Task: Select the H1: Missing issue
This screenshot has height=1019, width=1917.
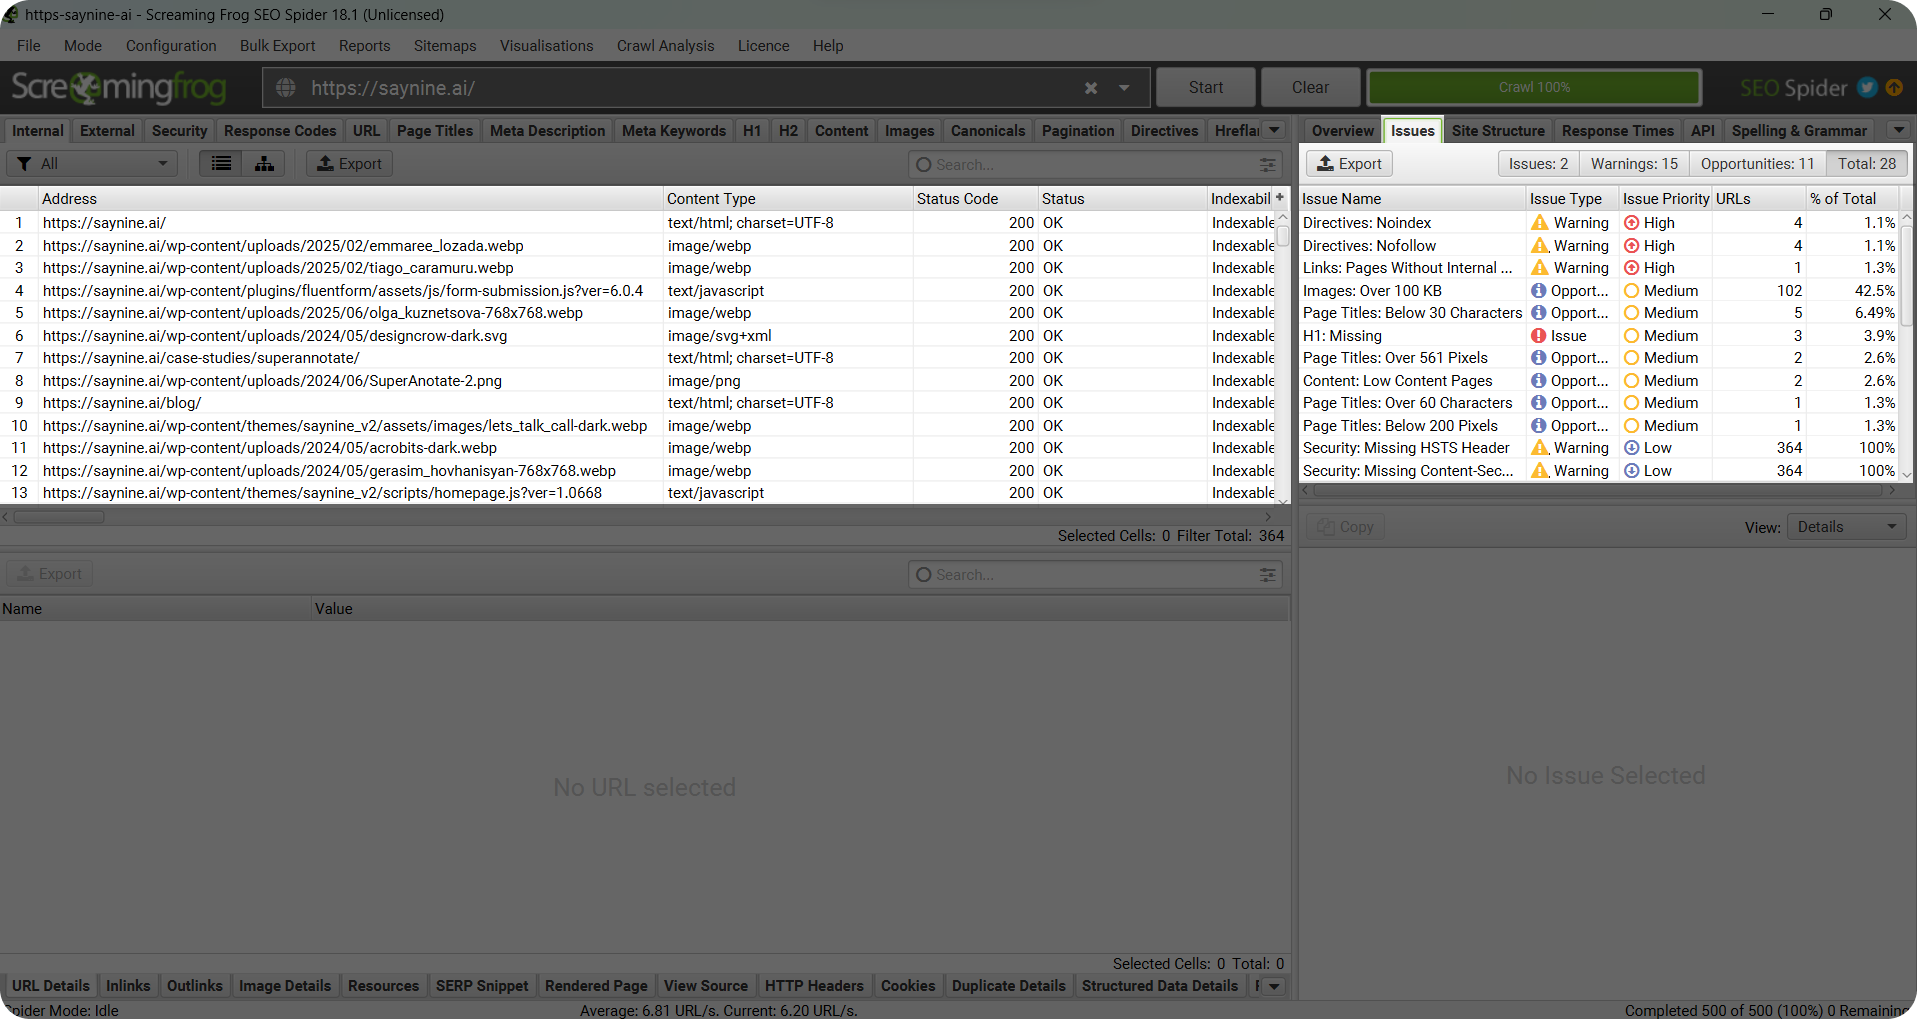Action: (x=1599, y=336)
